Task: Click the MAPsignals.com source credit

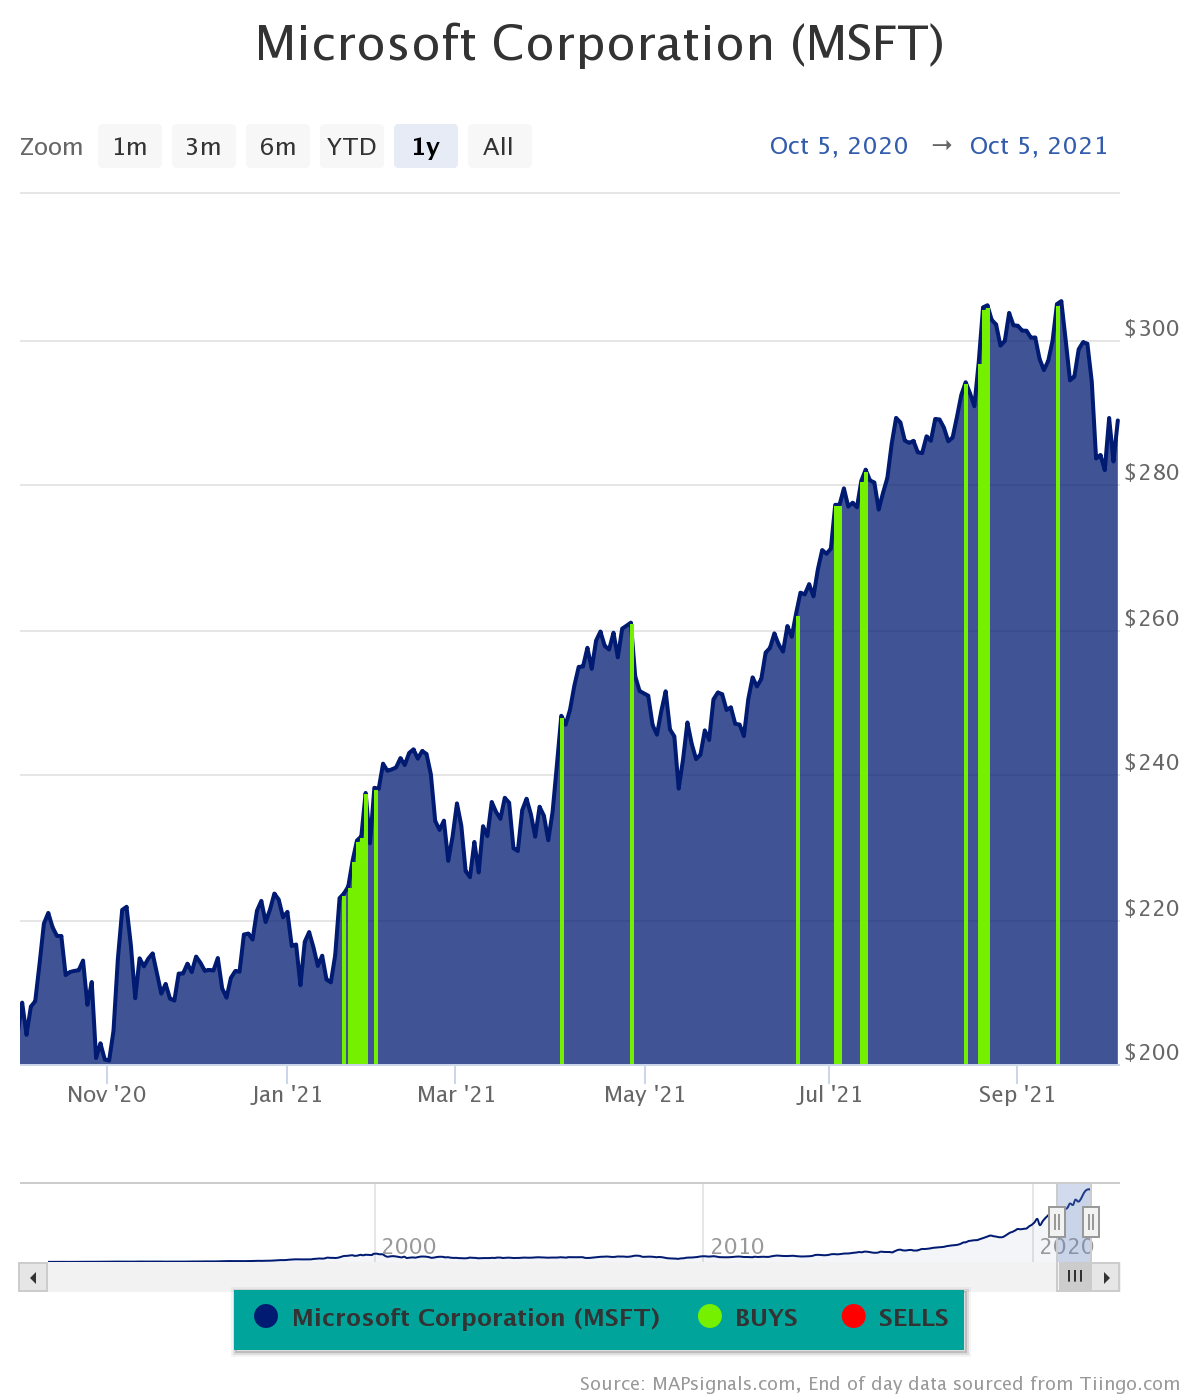Action: click(880, 1384)
